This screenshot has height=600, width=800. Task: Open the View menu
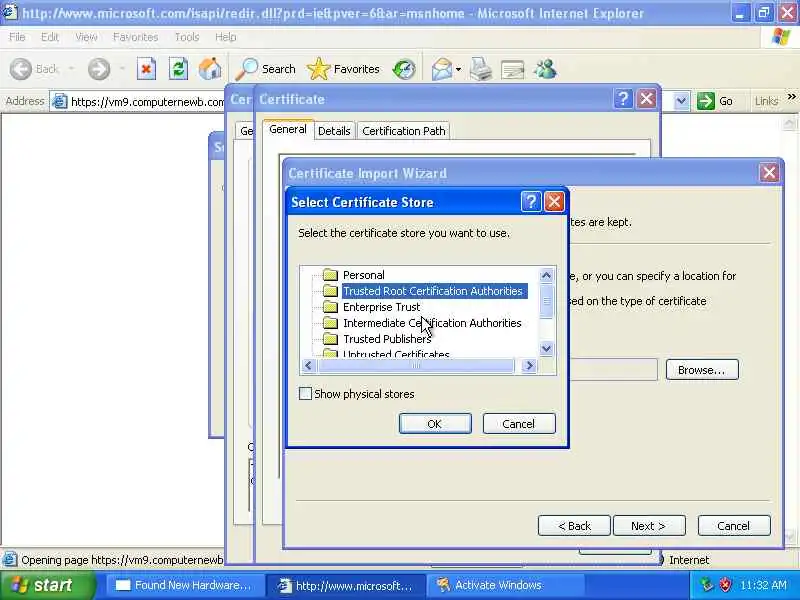pyautogui.click(x=86, y=37)
